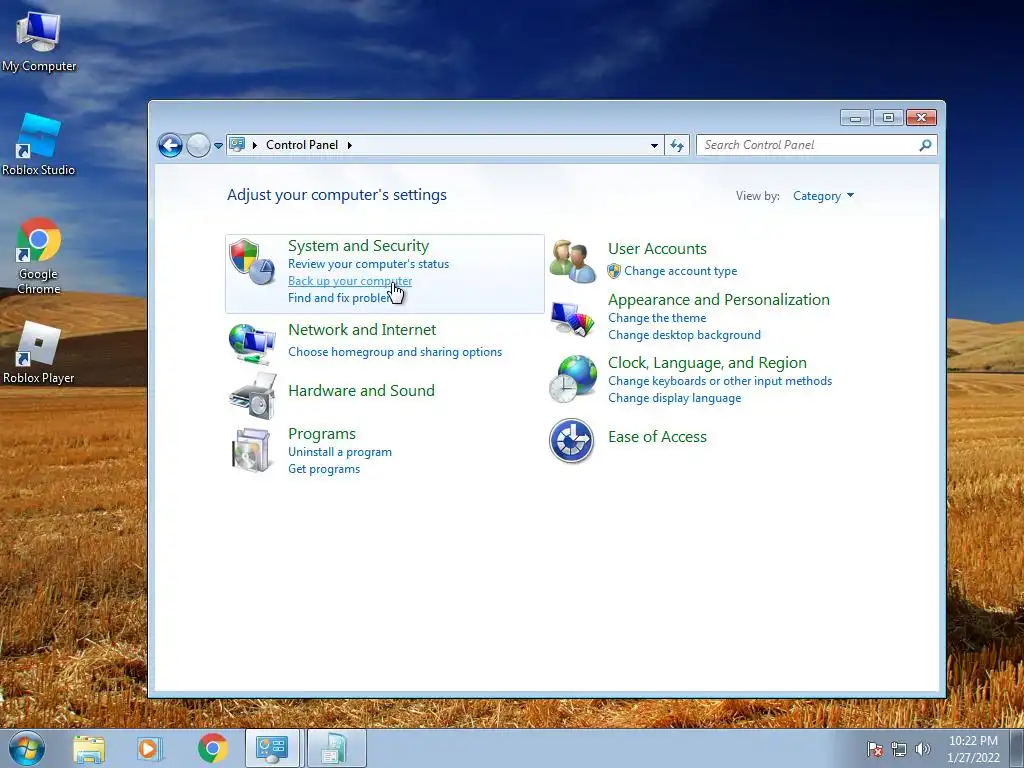Open the Appearance and Personalization monitor icon
The height and width of the screenshot is (768, 1024).
[572, 319]
